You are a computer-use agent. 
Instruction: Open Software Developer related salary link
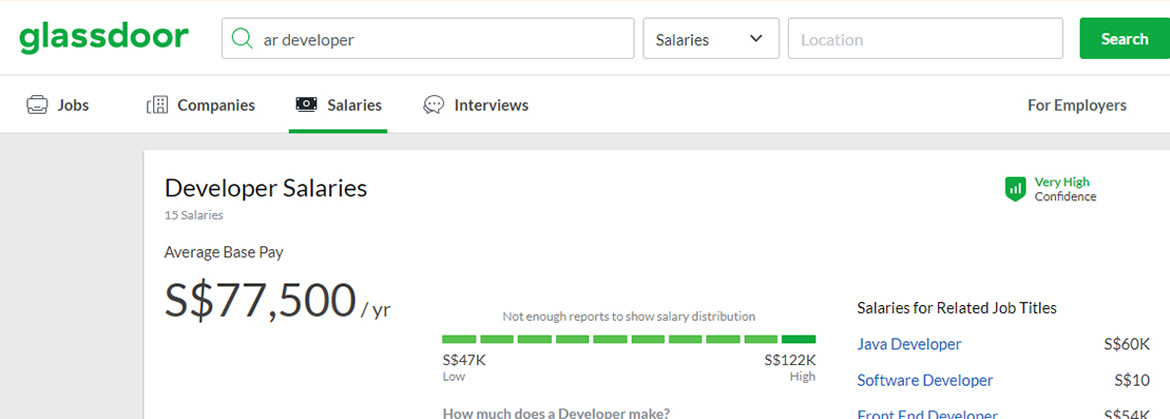[x=925, y=380]
